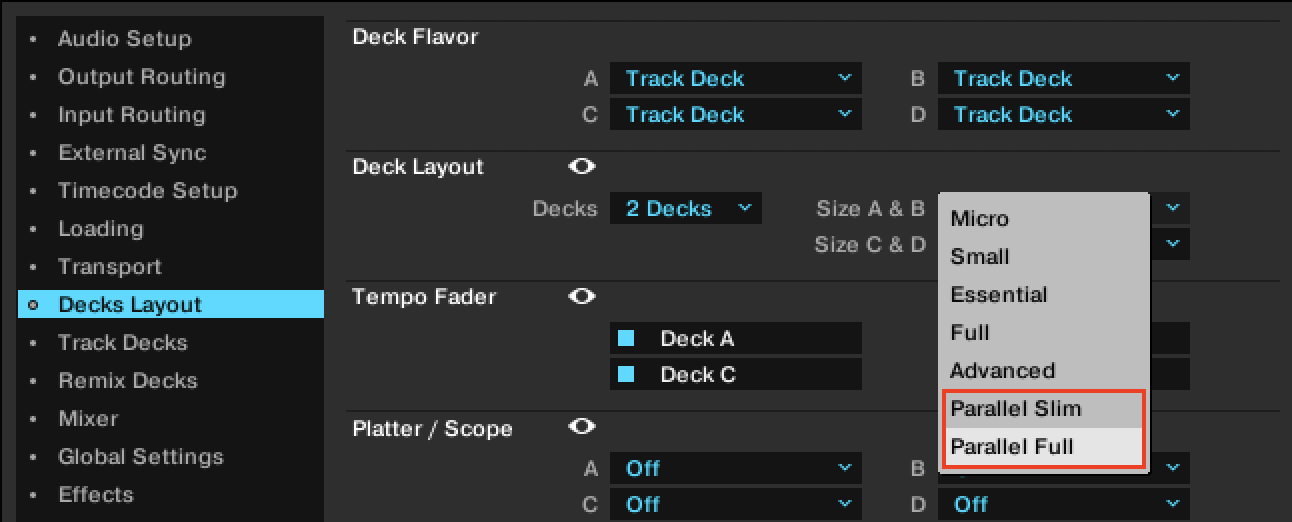Open the Deck B flavor dropdown

click(x=1064, y=79)
